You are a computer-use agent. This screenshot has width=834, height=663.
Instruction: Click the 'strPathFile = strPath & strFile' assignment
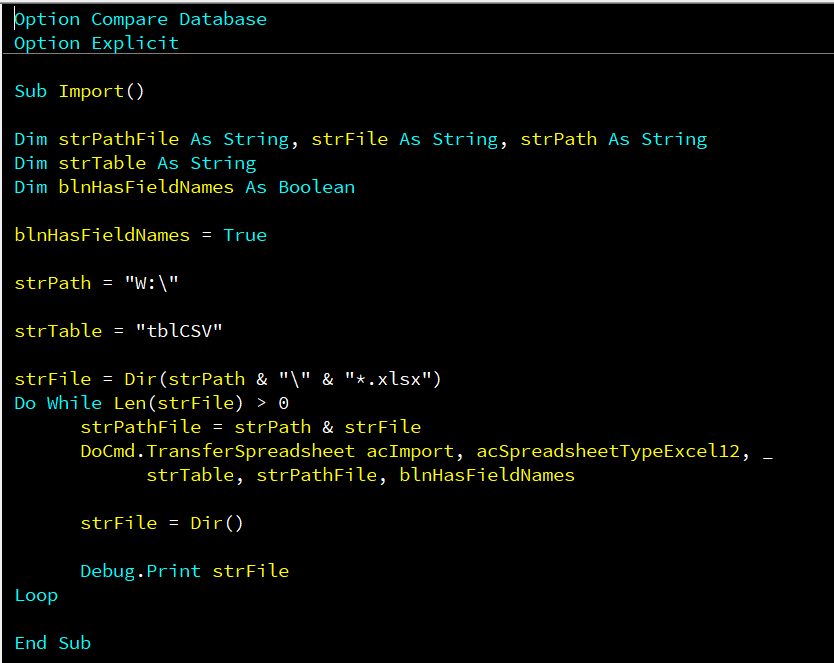pos(250,427)
